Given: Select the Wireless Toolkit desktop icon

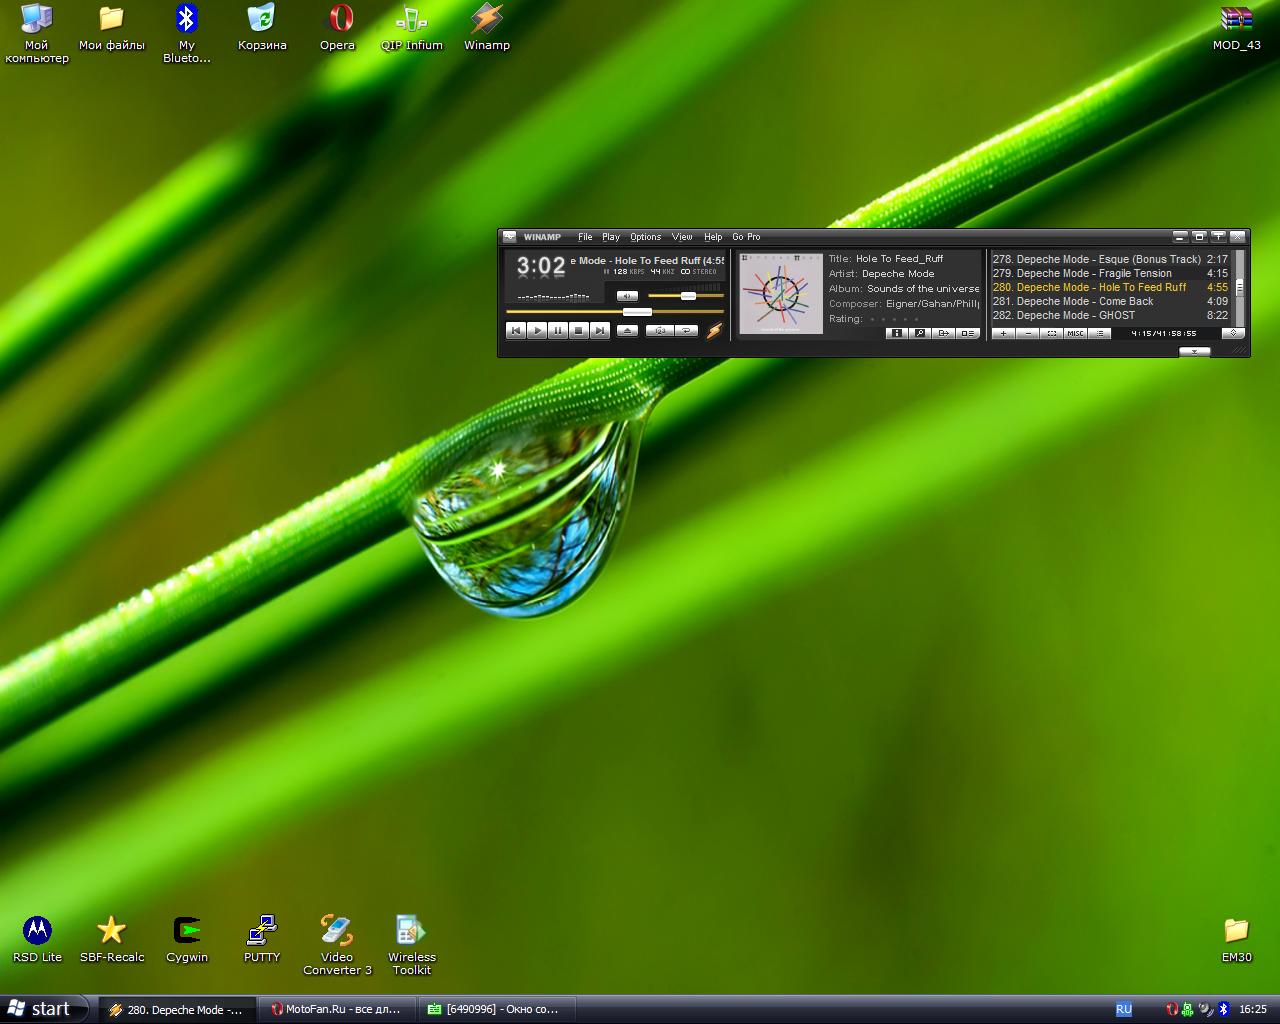Looking at the screenshot, I should pyautogui.click(x=412, y=945).
